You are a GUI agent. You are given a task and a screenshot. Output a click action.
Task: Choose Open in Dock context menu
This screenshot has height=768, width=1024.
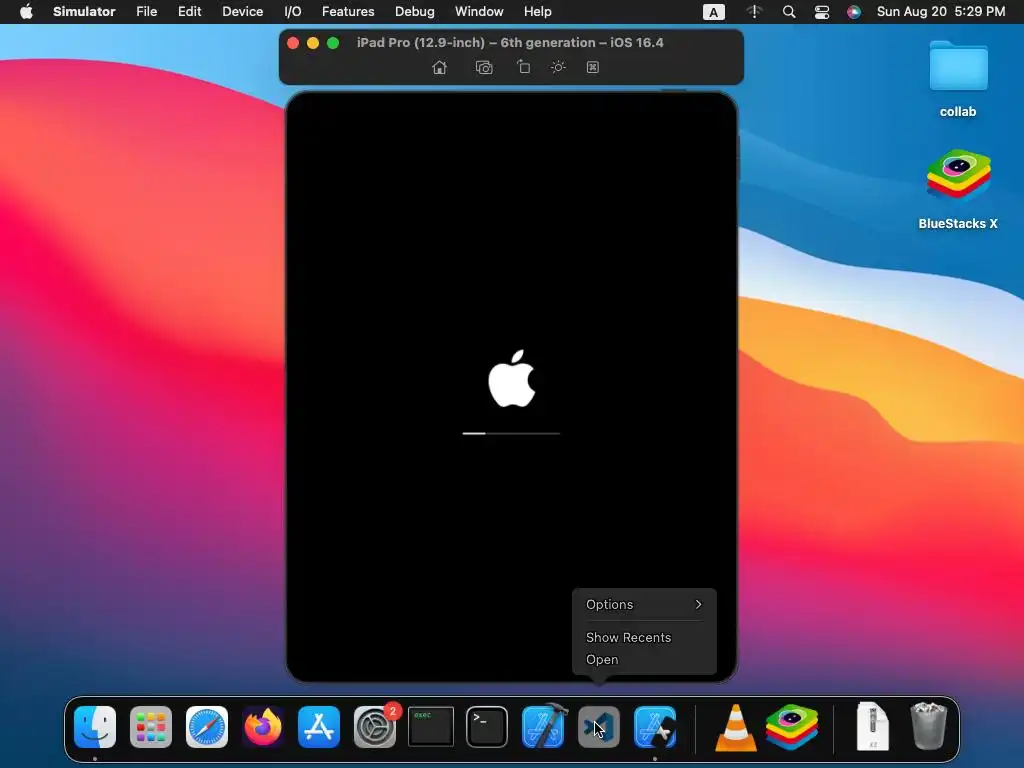[644, 660]
